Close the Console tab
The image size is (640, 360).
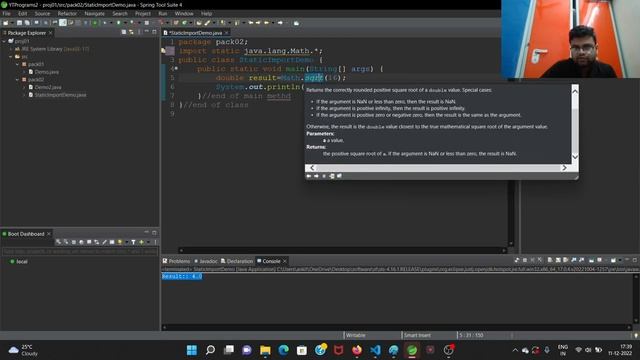[285, 261]
